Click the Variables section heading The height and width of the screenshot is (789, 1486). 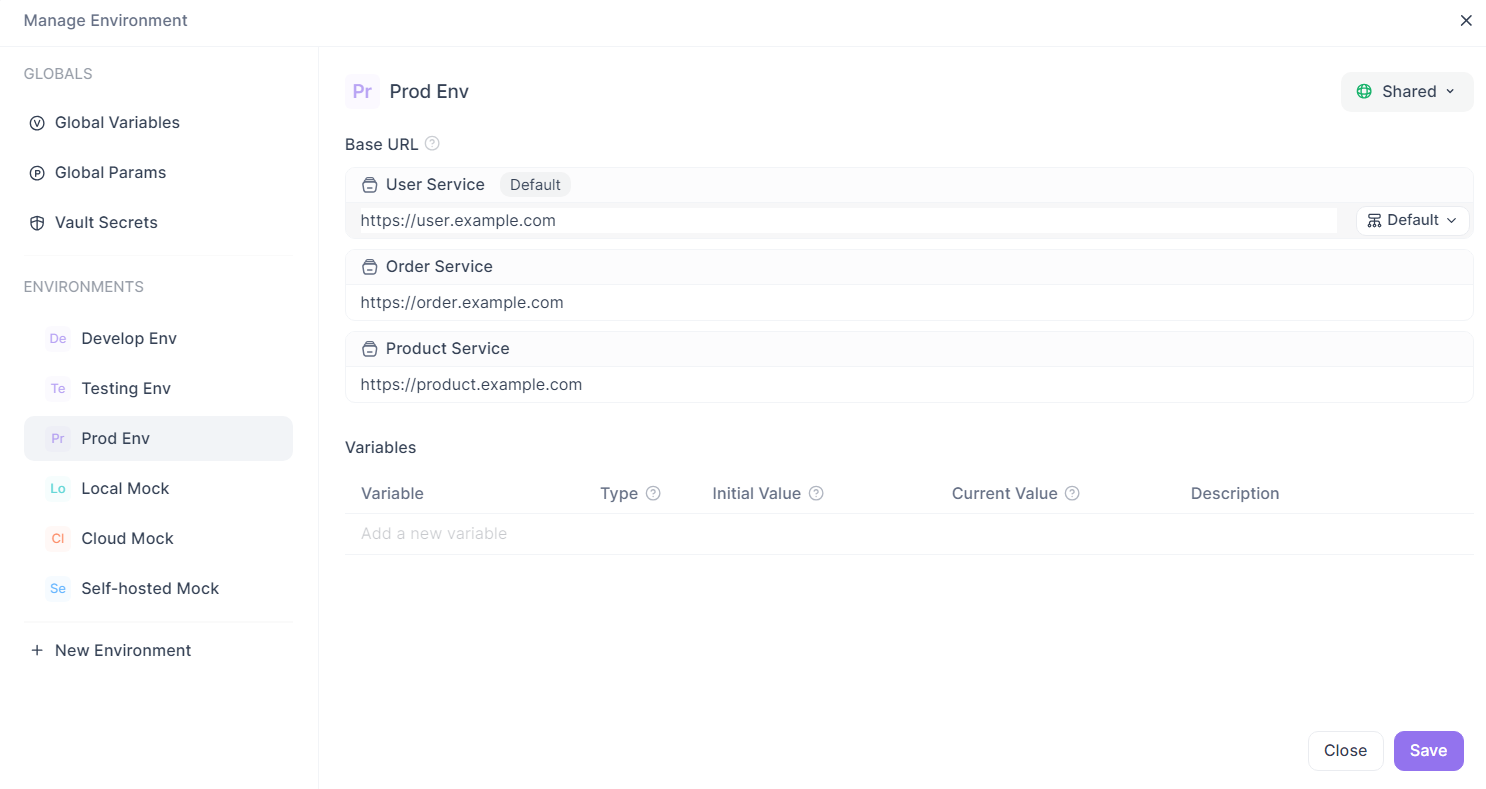(x=381, y=447)
